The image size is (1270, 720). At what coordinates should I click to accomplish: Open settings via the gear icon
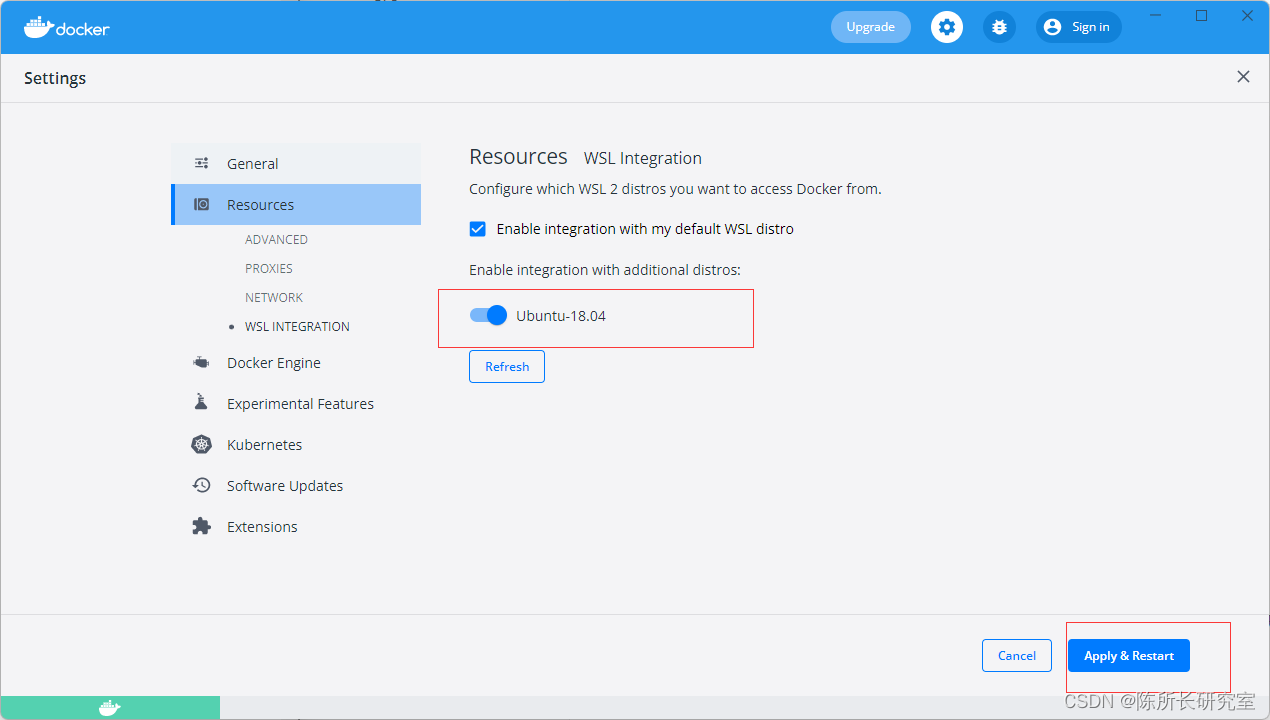point(947,27)
